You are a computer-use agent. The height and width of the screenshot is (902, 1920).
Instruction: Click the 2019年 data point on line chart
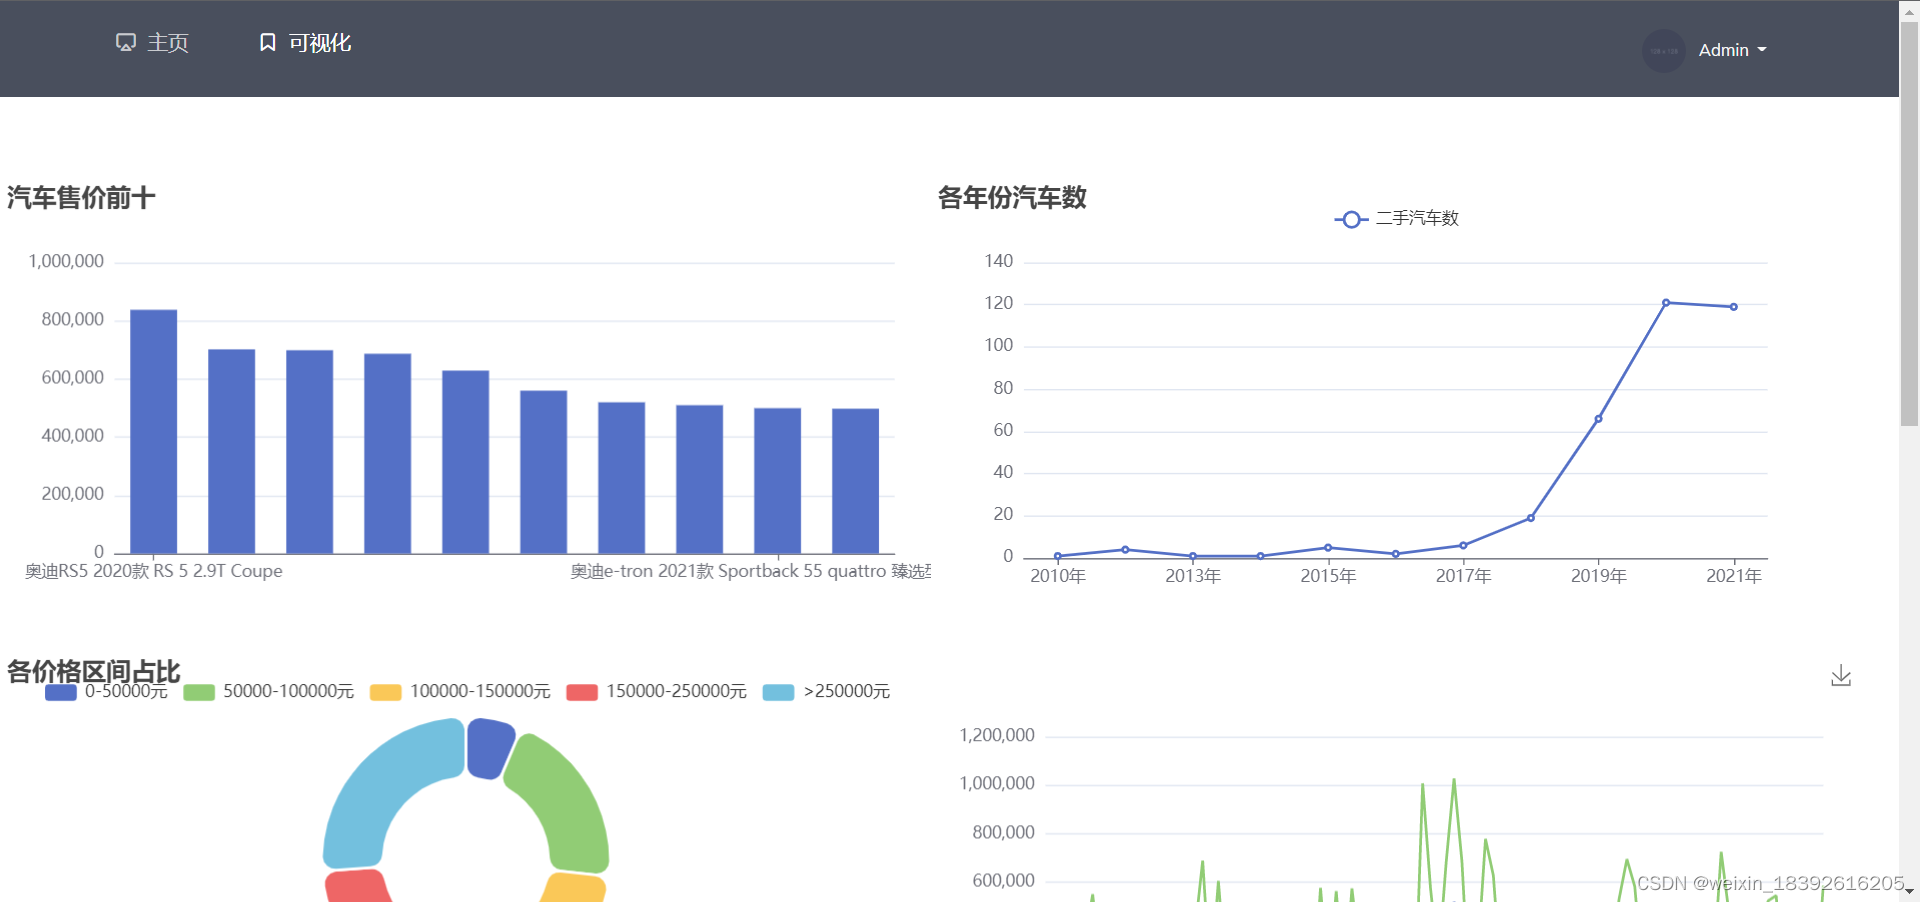click(1598, 419)
